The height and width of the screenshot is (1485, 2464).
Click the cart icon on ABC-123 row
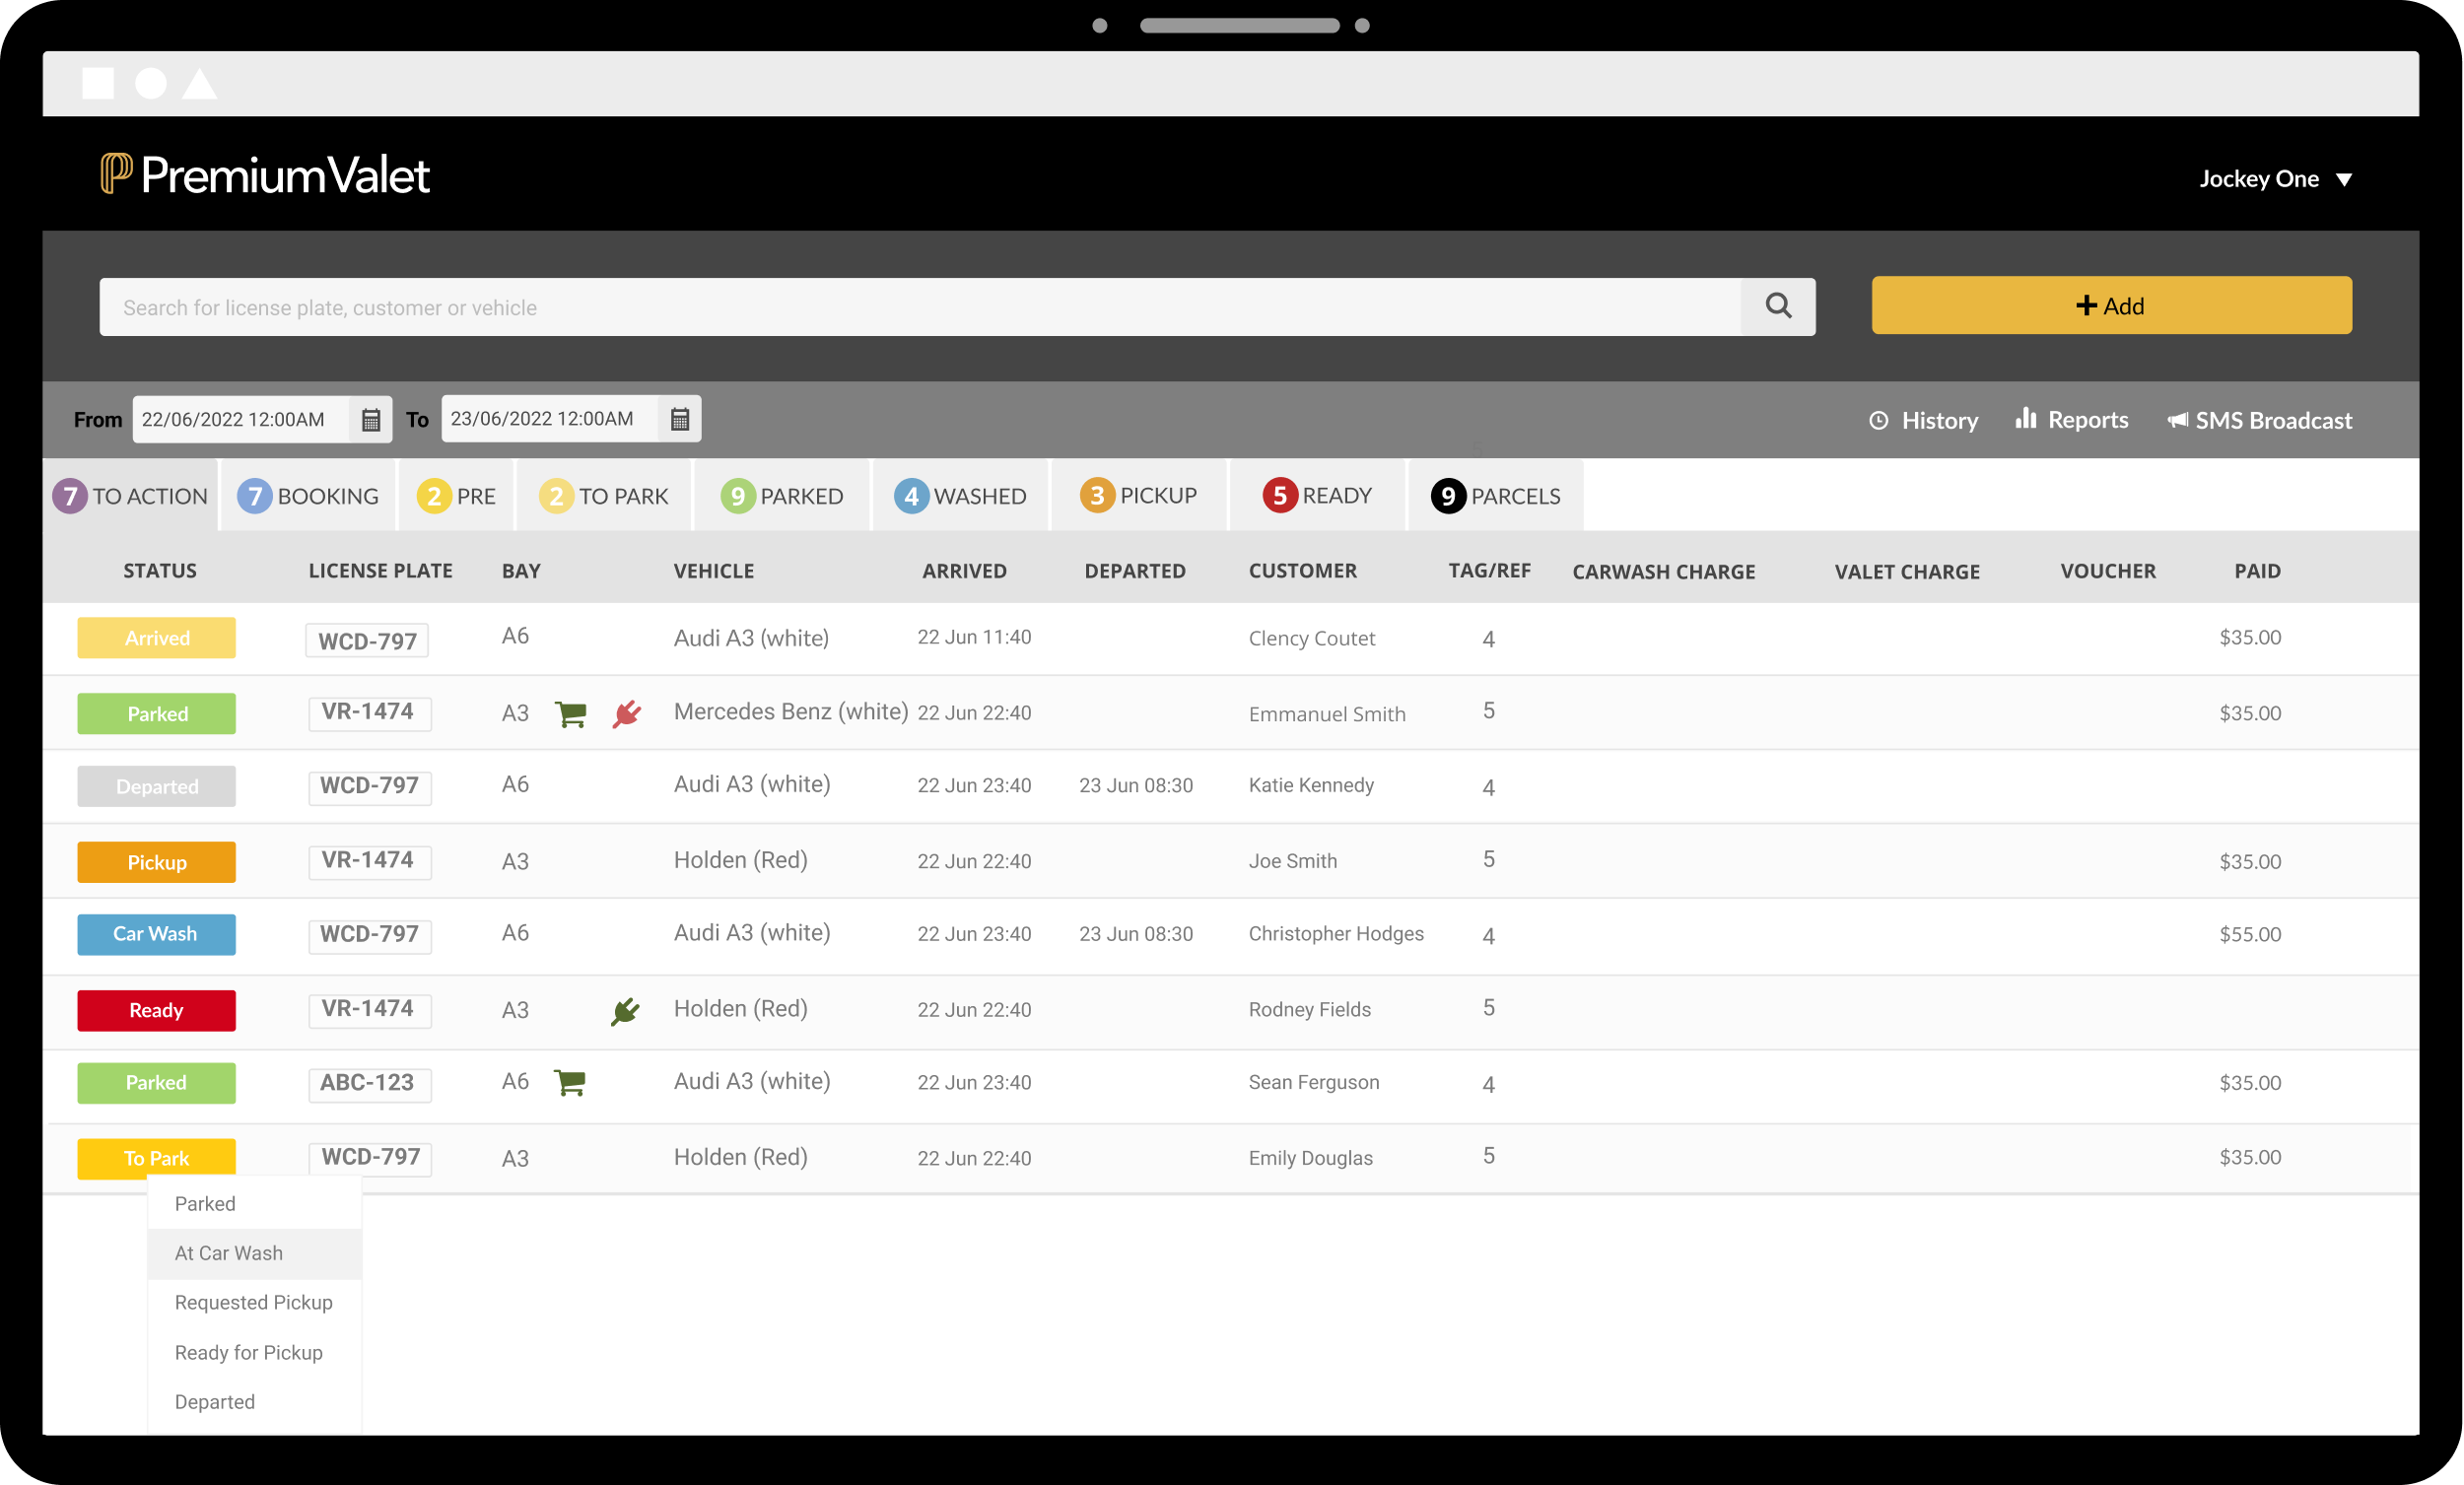point(571,1081)
